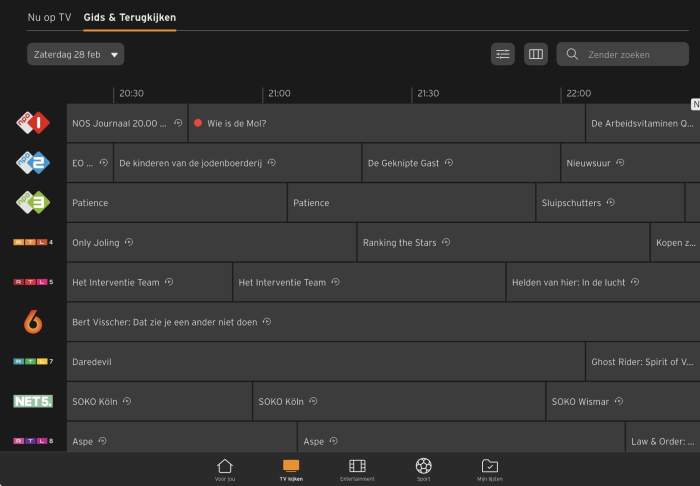Screen dimensions: 700x486
Task: Open Mijn lijsten in bottom bar
Action: pos(490,468)
